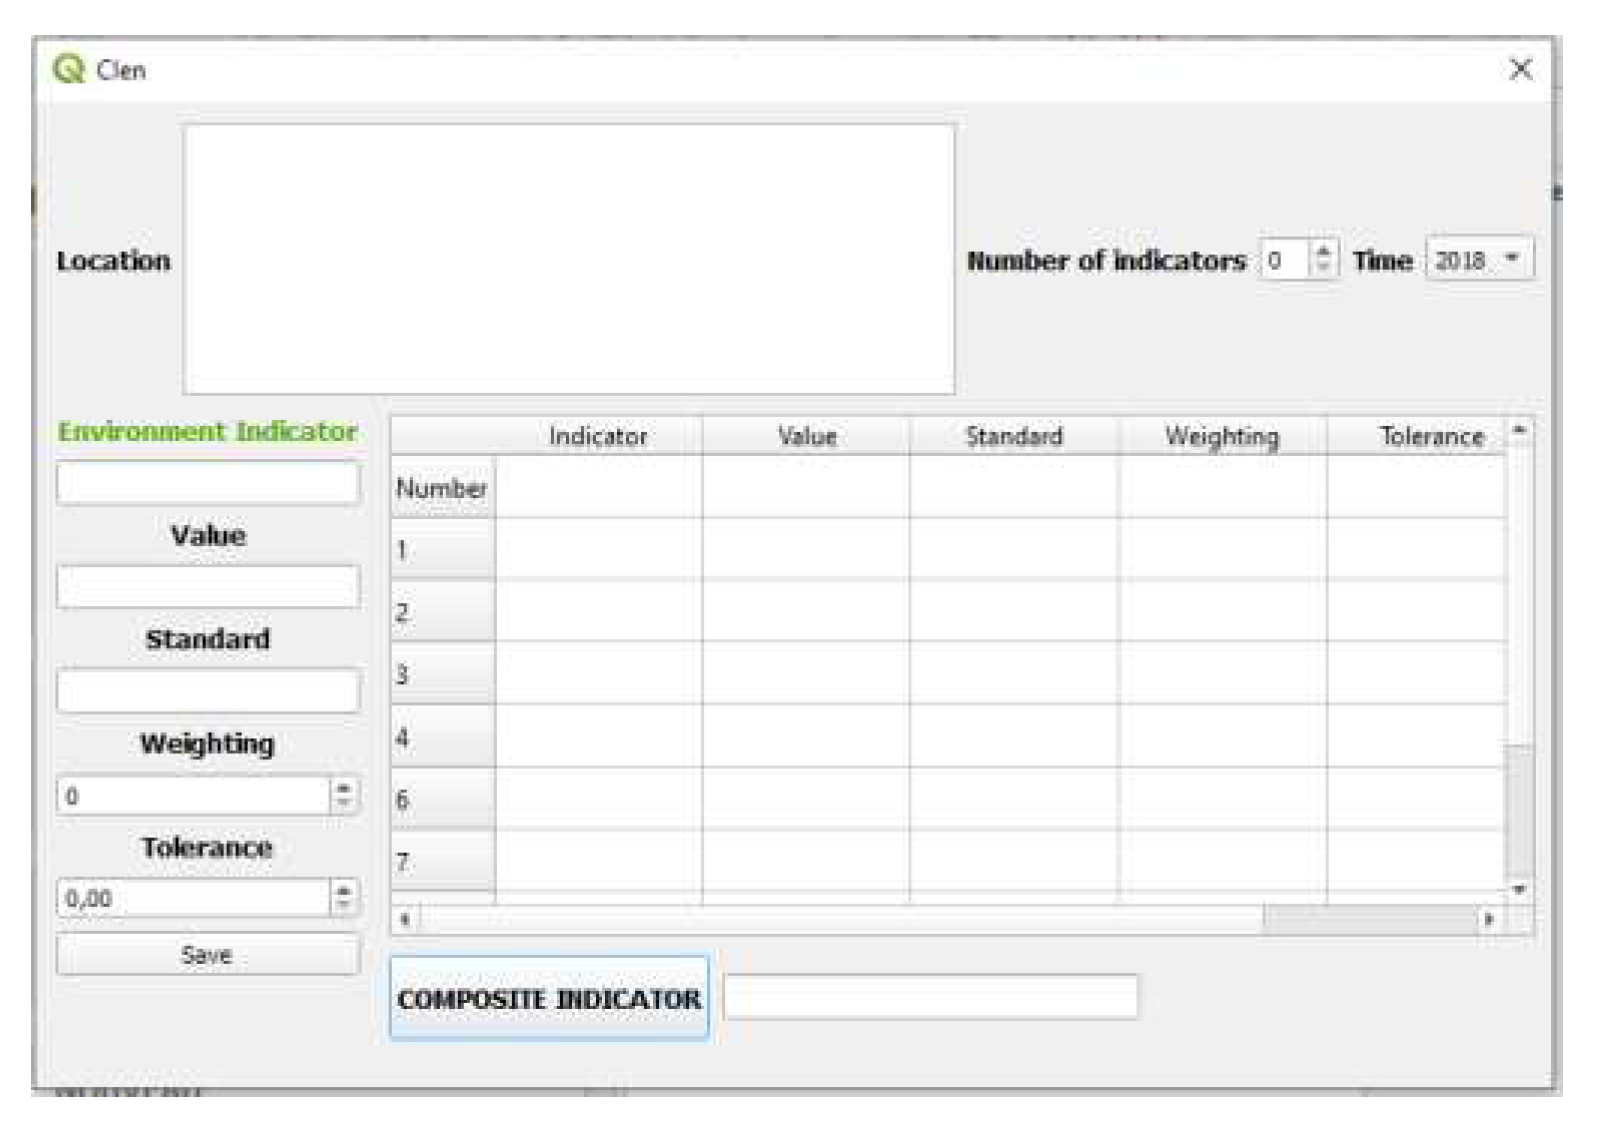Close the Clen dialog window
The image size is (1603, 1125).
[1520, 69]
